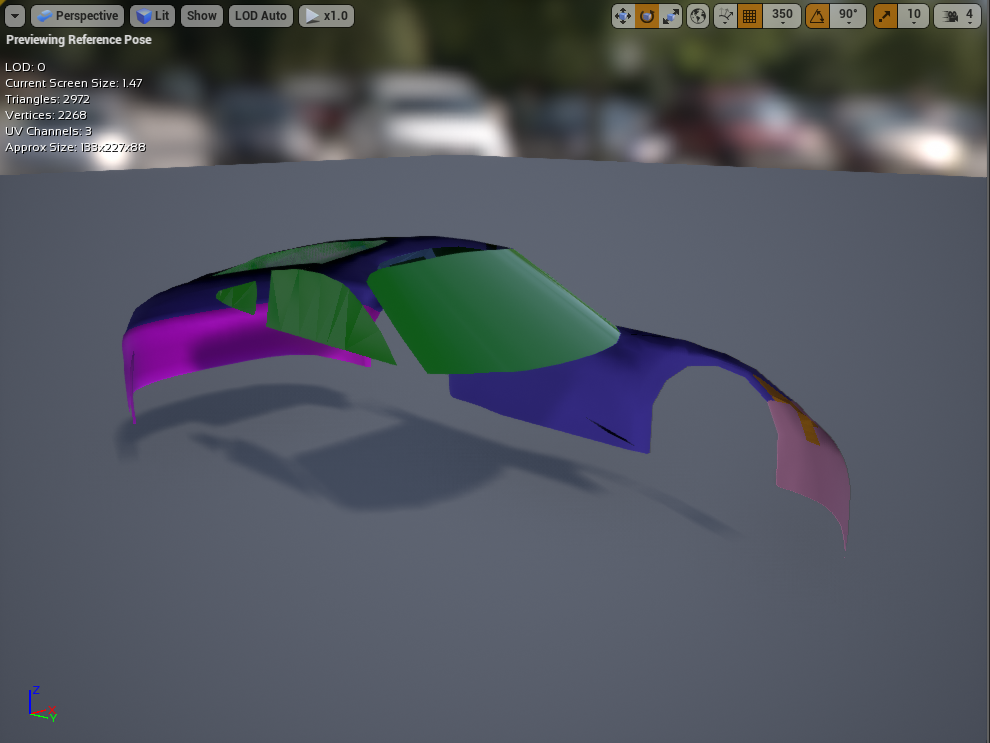Click the XYZ axis gizmo
The height and width of the screenshot is (743, 990).
(42, 704)
